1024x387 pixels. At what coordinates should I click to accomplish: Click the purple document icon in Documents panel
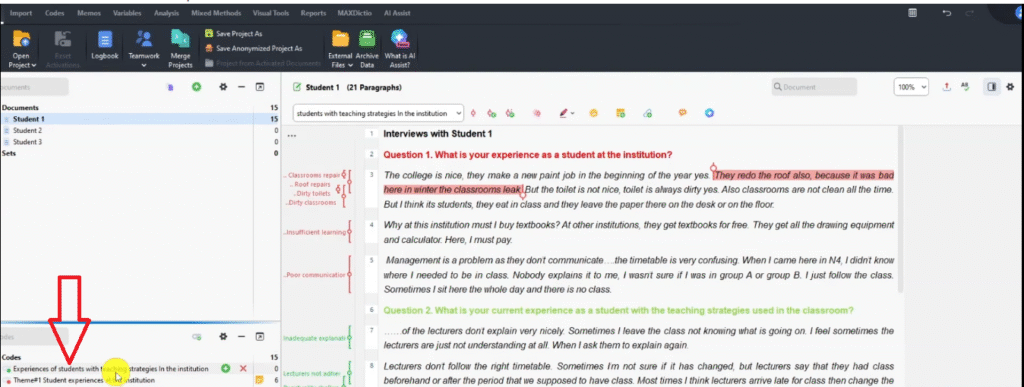coord(170,87)
